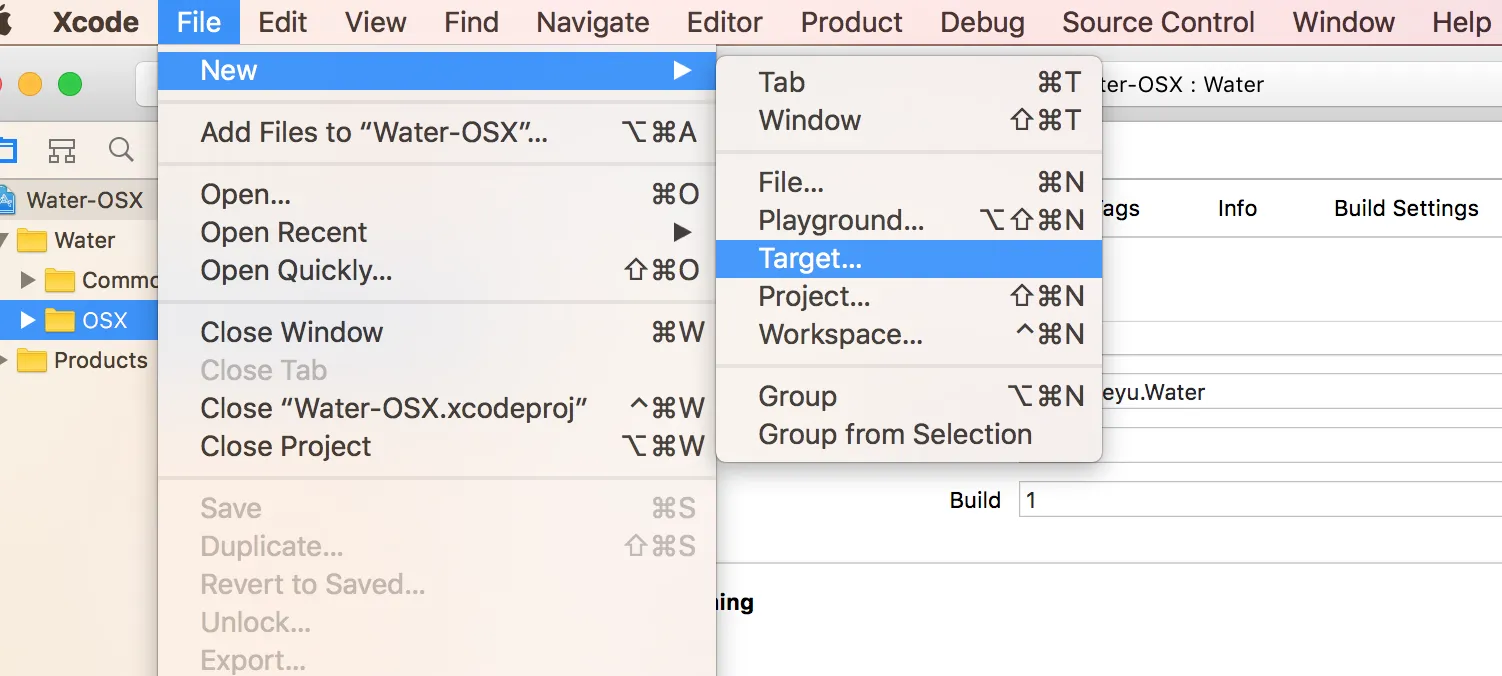
Task: Choose Playground… from the New submenu
Action: point(841,221)
